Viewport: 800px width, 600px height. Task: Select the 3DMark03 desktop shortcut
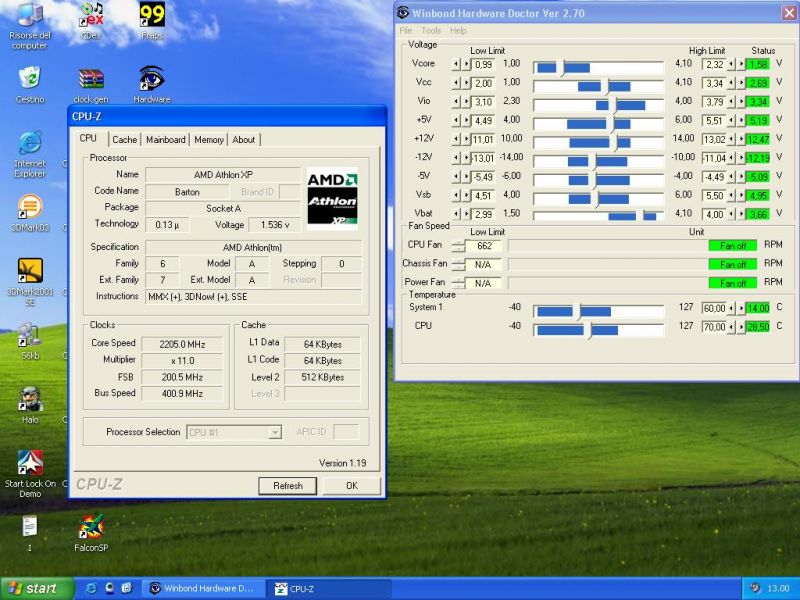(30, 213)
